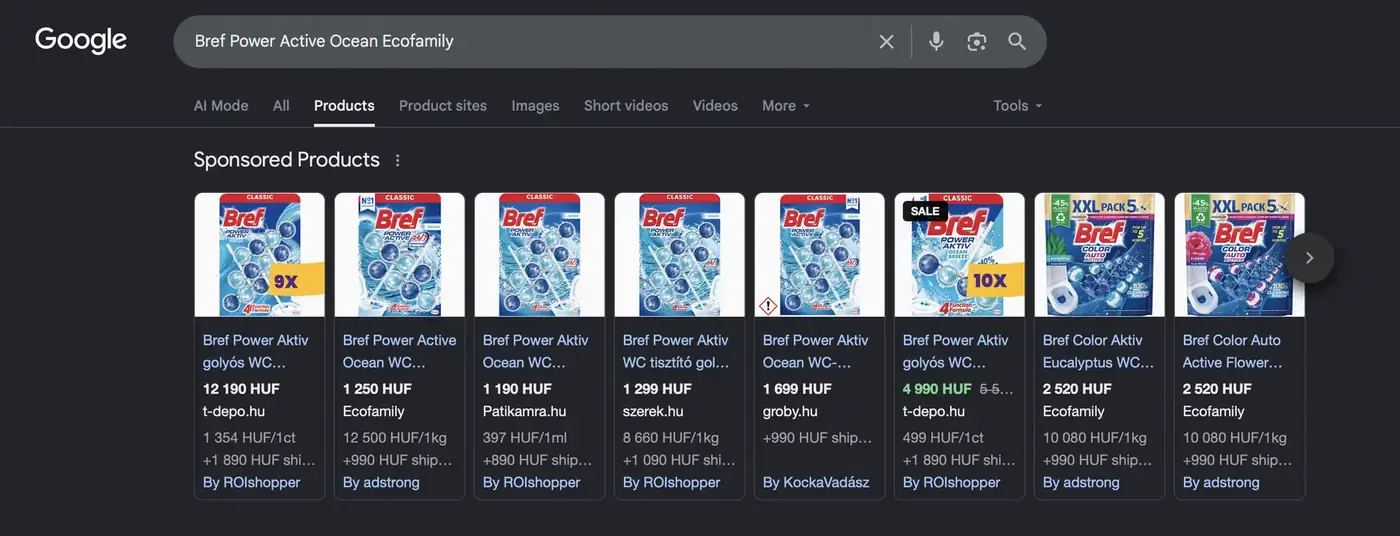Click the Patikamra.hu seller name
Screen dimensions: 1400x536
(525, 411)
